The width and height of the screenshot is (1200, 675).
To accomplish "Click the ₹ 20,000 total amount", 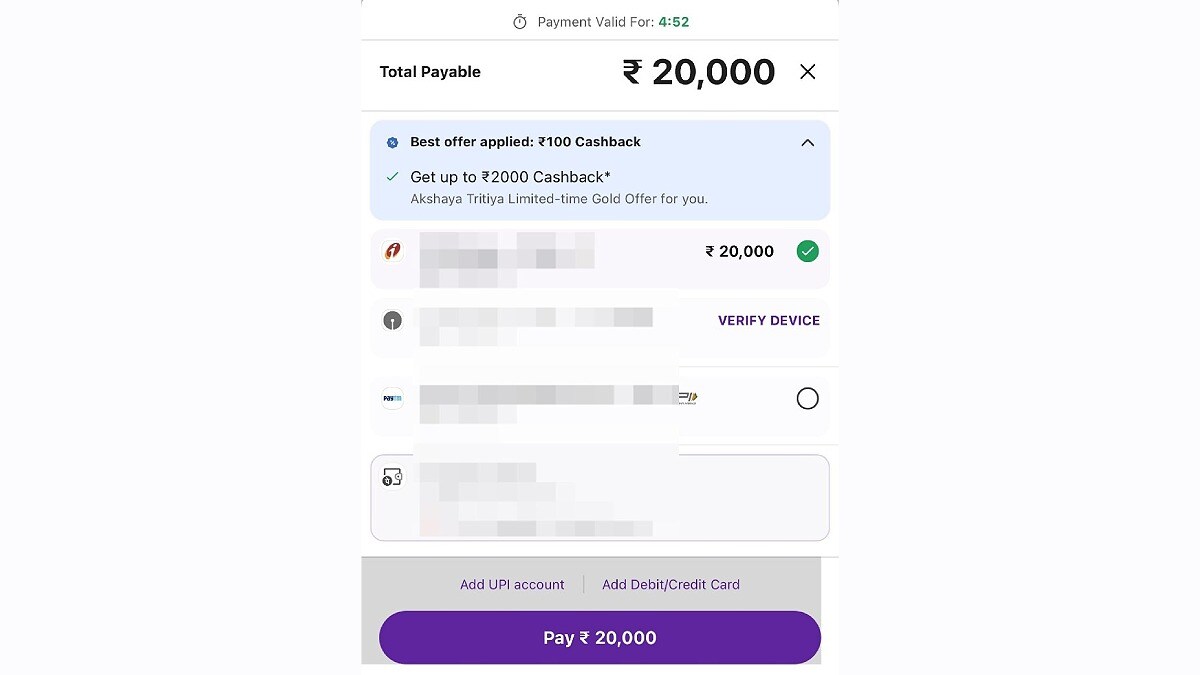I will (x=698, y=72).
